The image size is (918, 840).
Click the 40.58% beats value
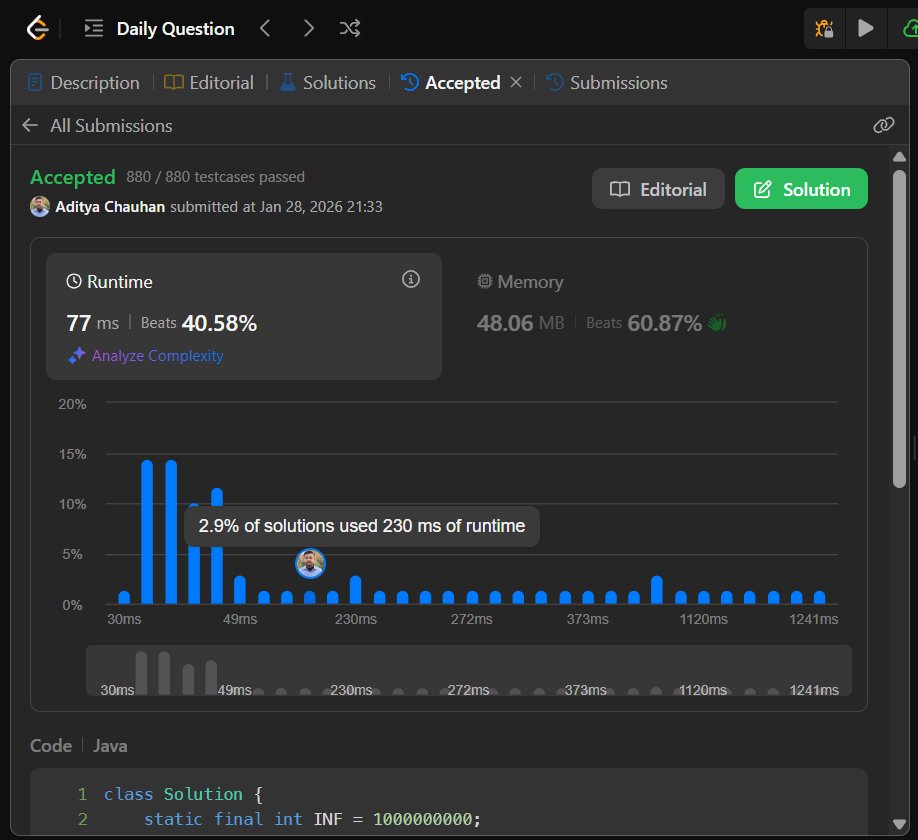tap(219, 323)
